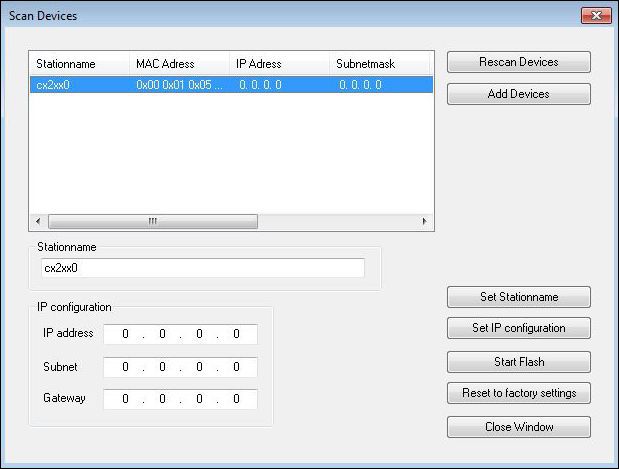
Task: Select the cx2xx0 row in device list
Action: tap(231, 85)
